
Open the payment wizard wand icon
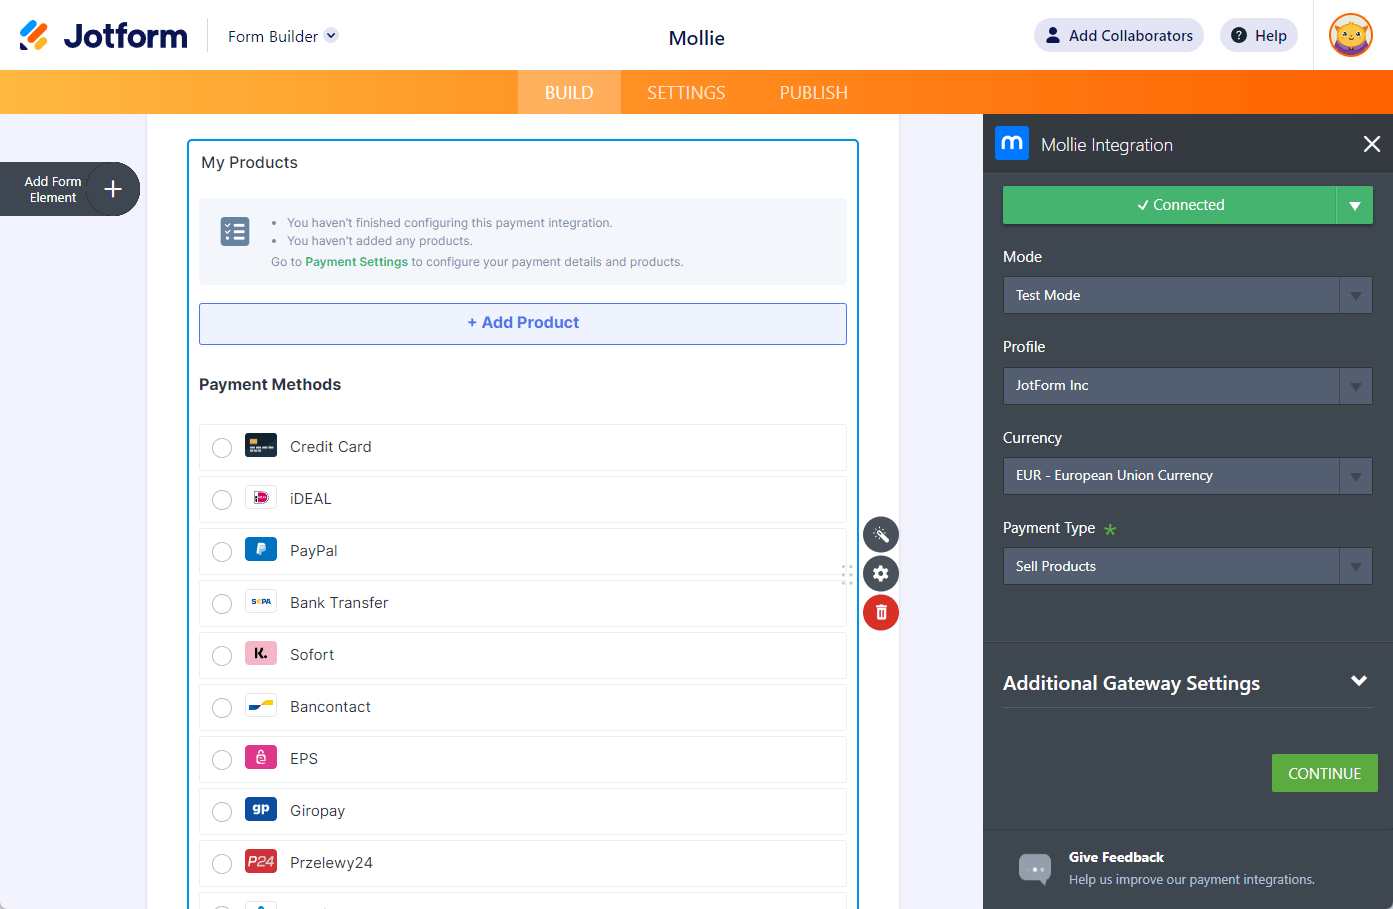tap(881, 535)
